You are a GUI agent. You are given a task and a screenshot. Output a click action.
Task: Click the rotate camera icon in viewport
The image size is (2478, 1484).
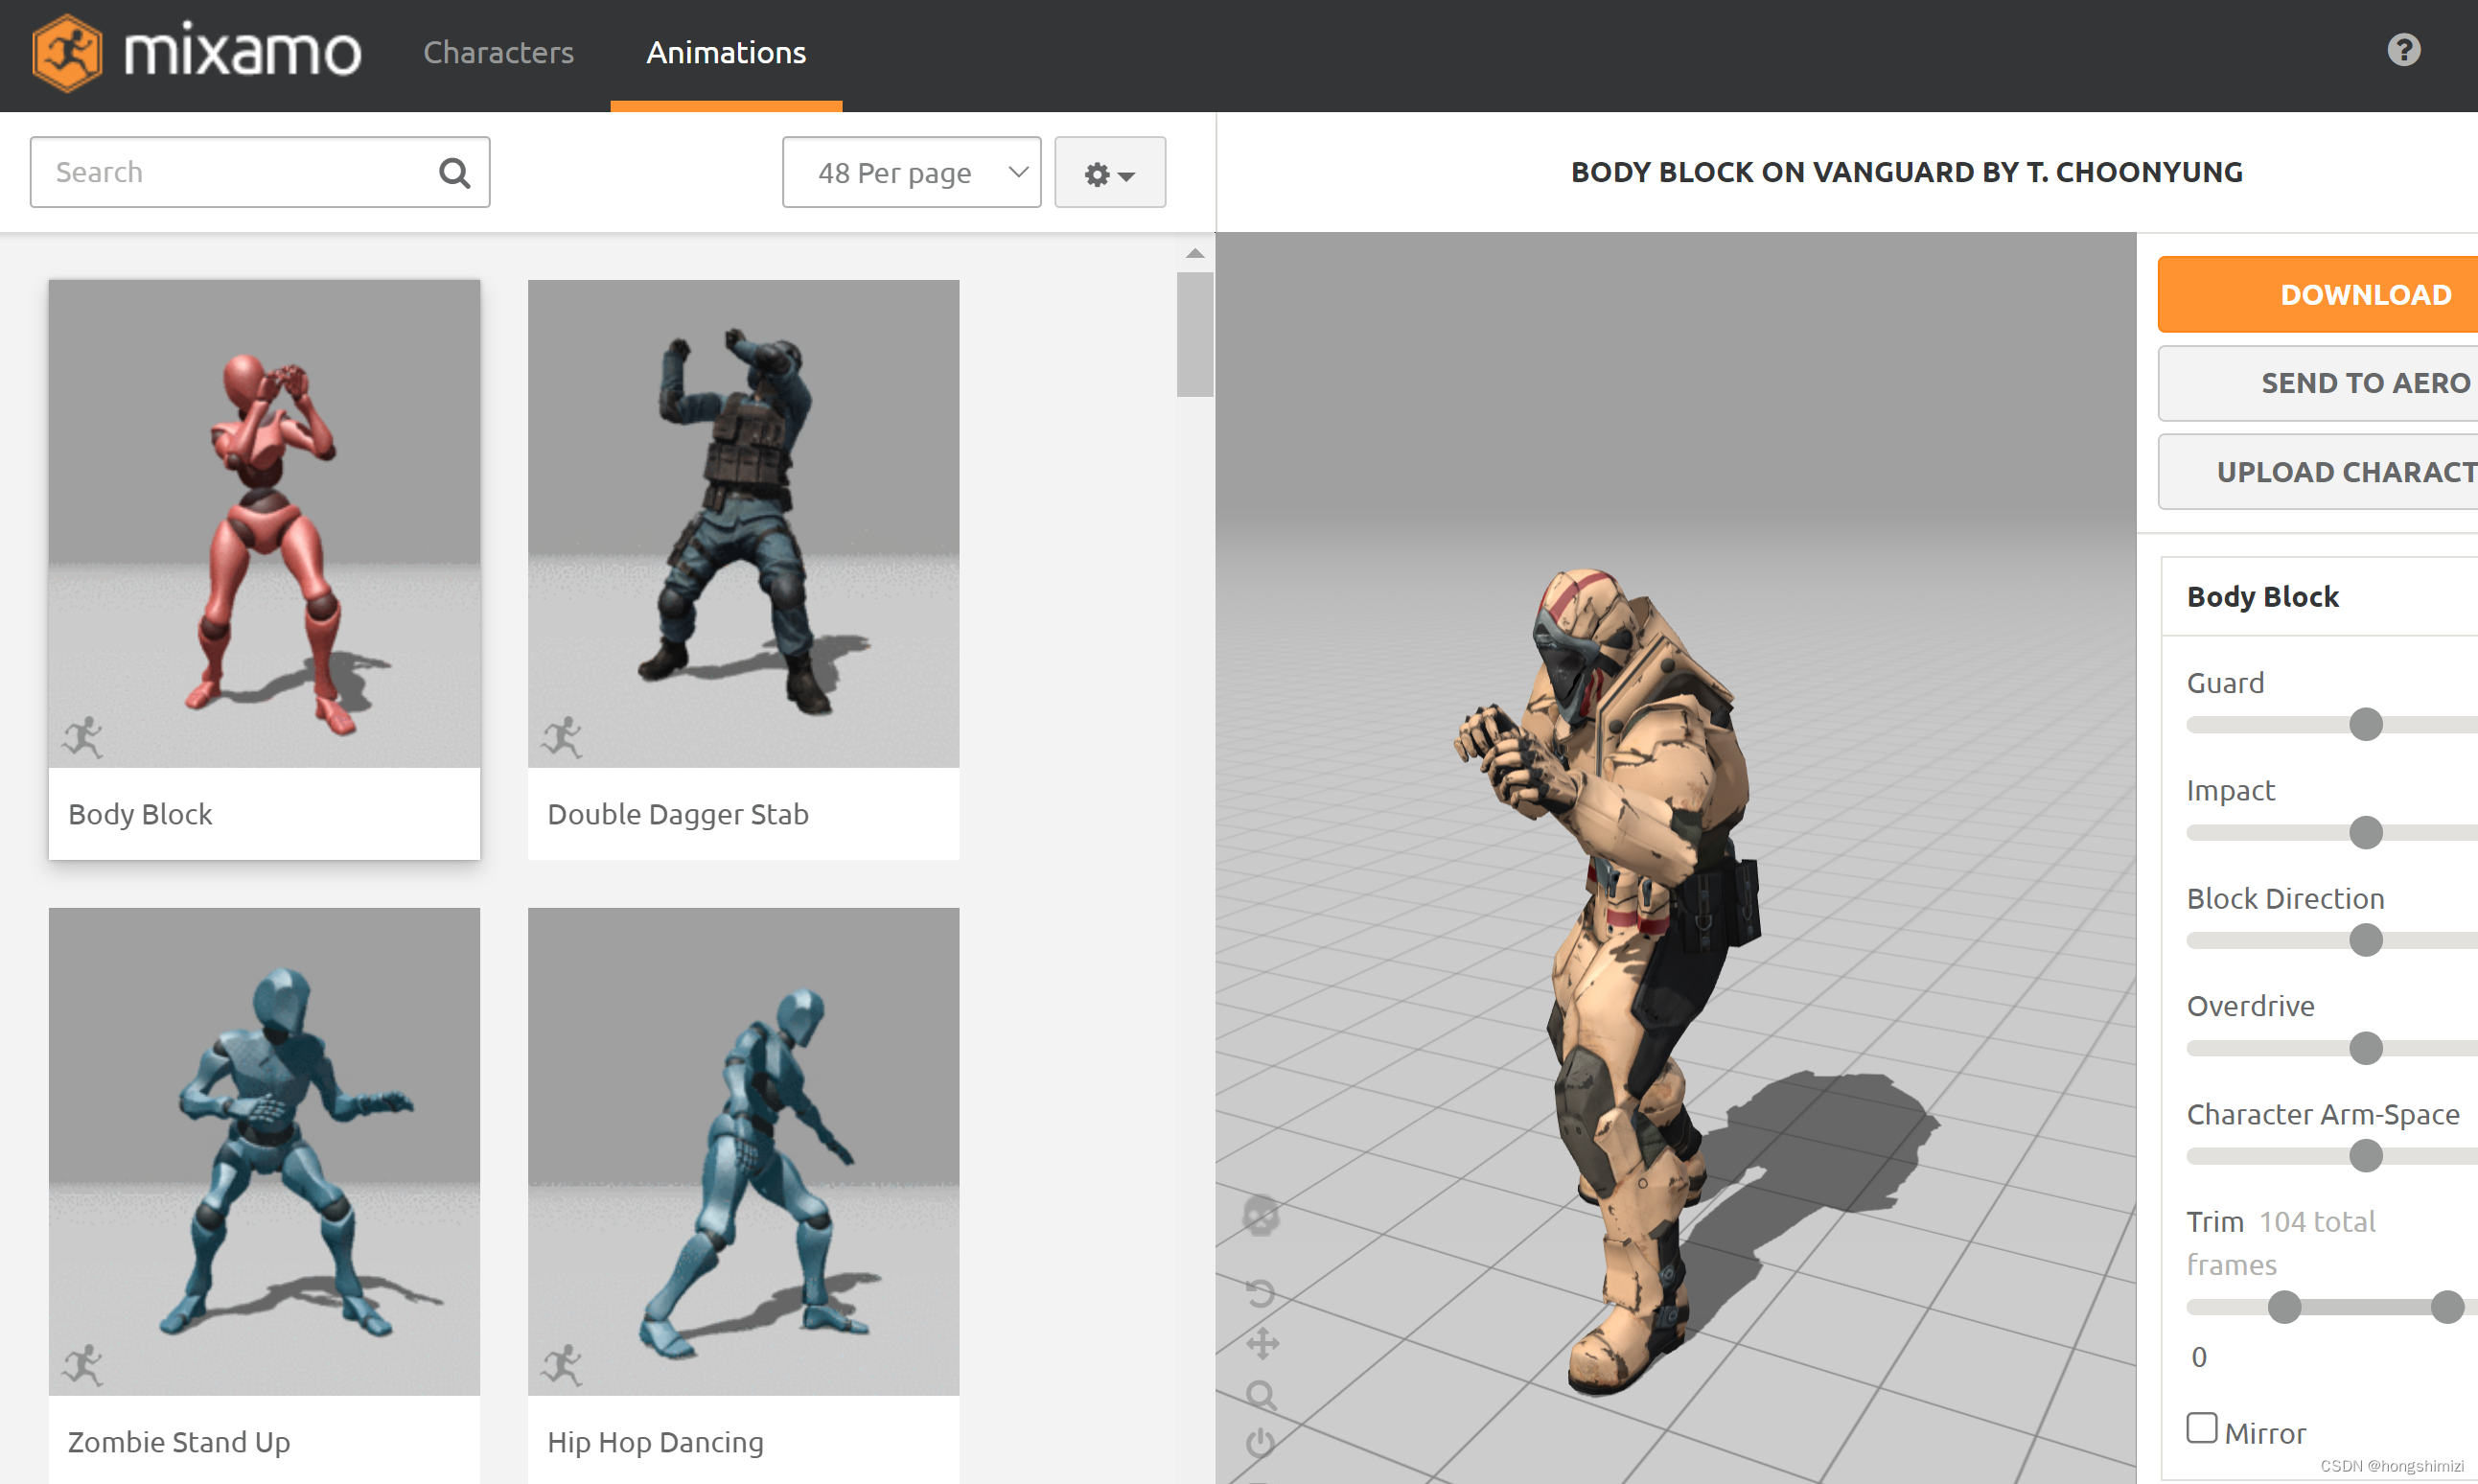click(1260, 1293)
